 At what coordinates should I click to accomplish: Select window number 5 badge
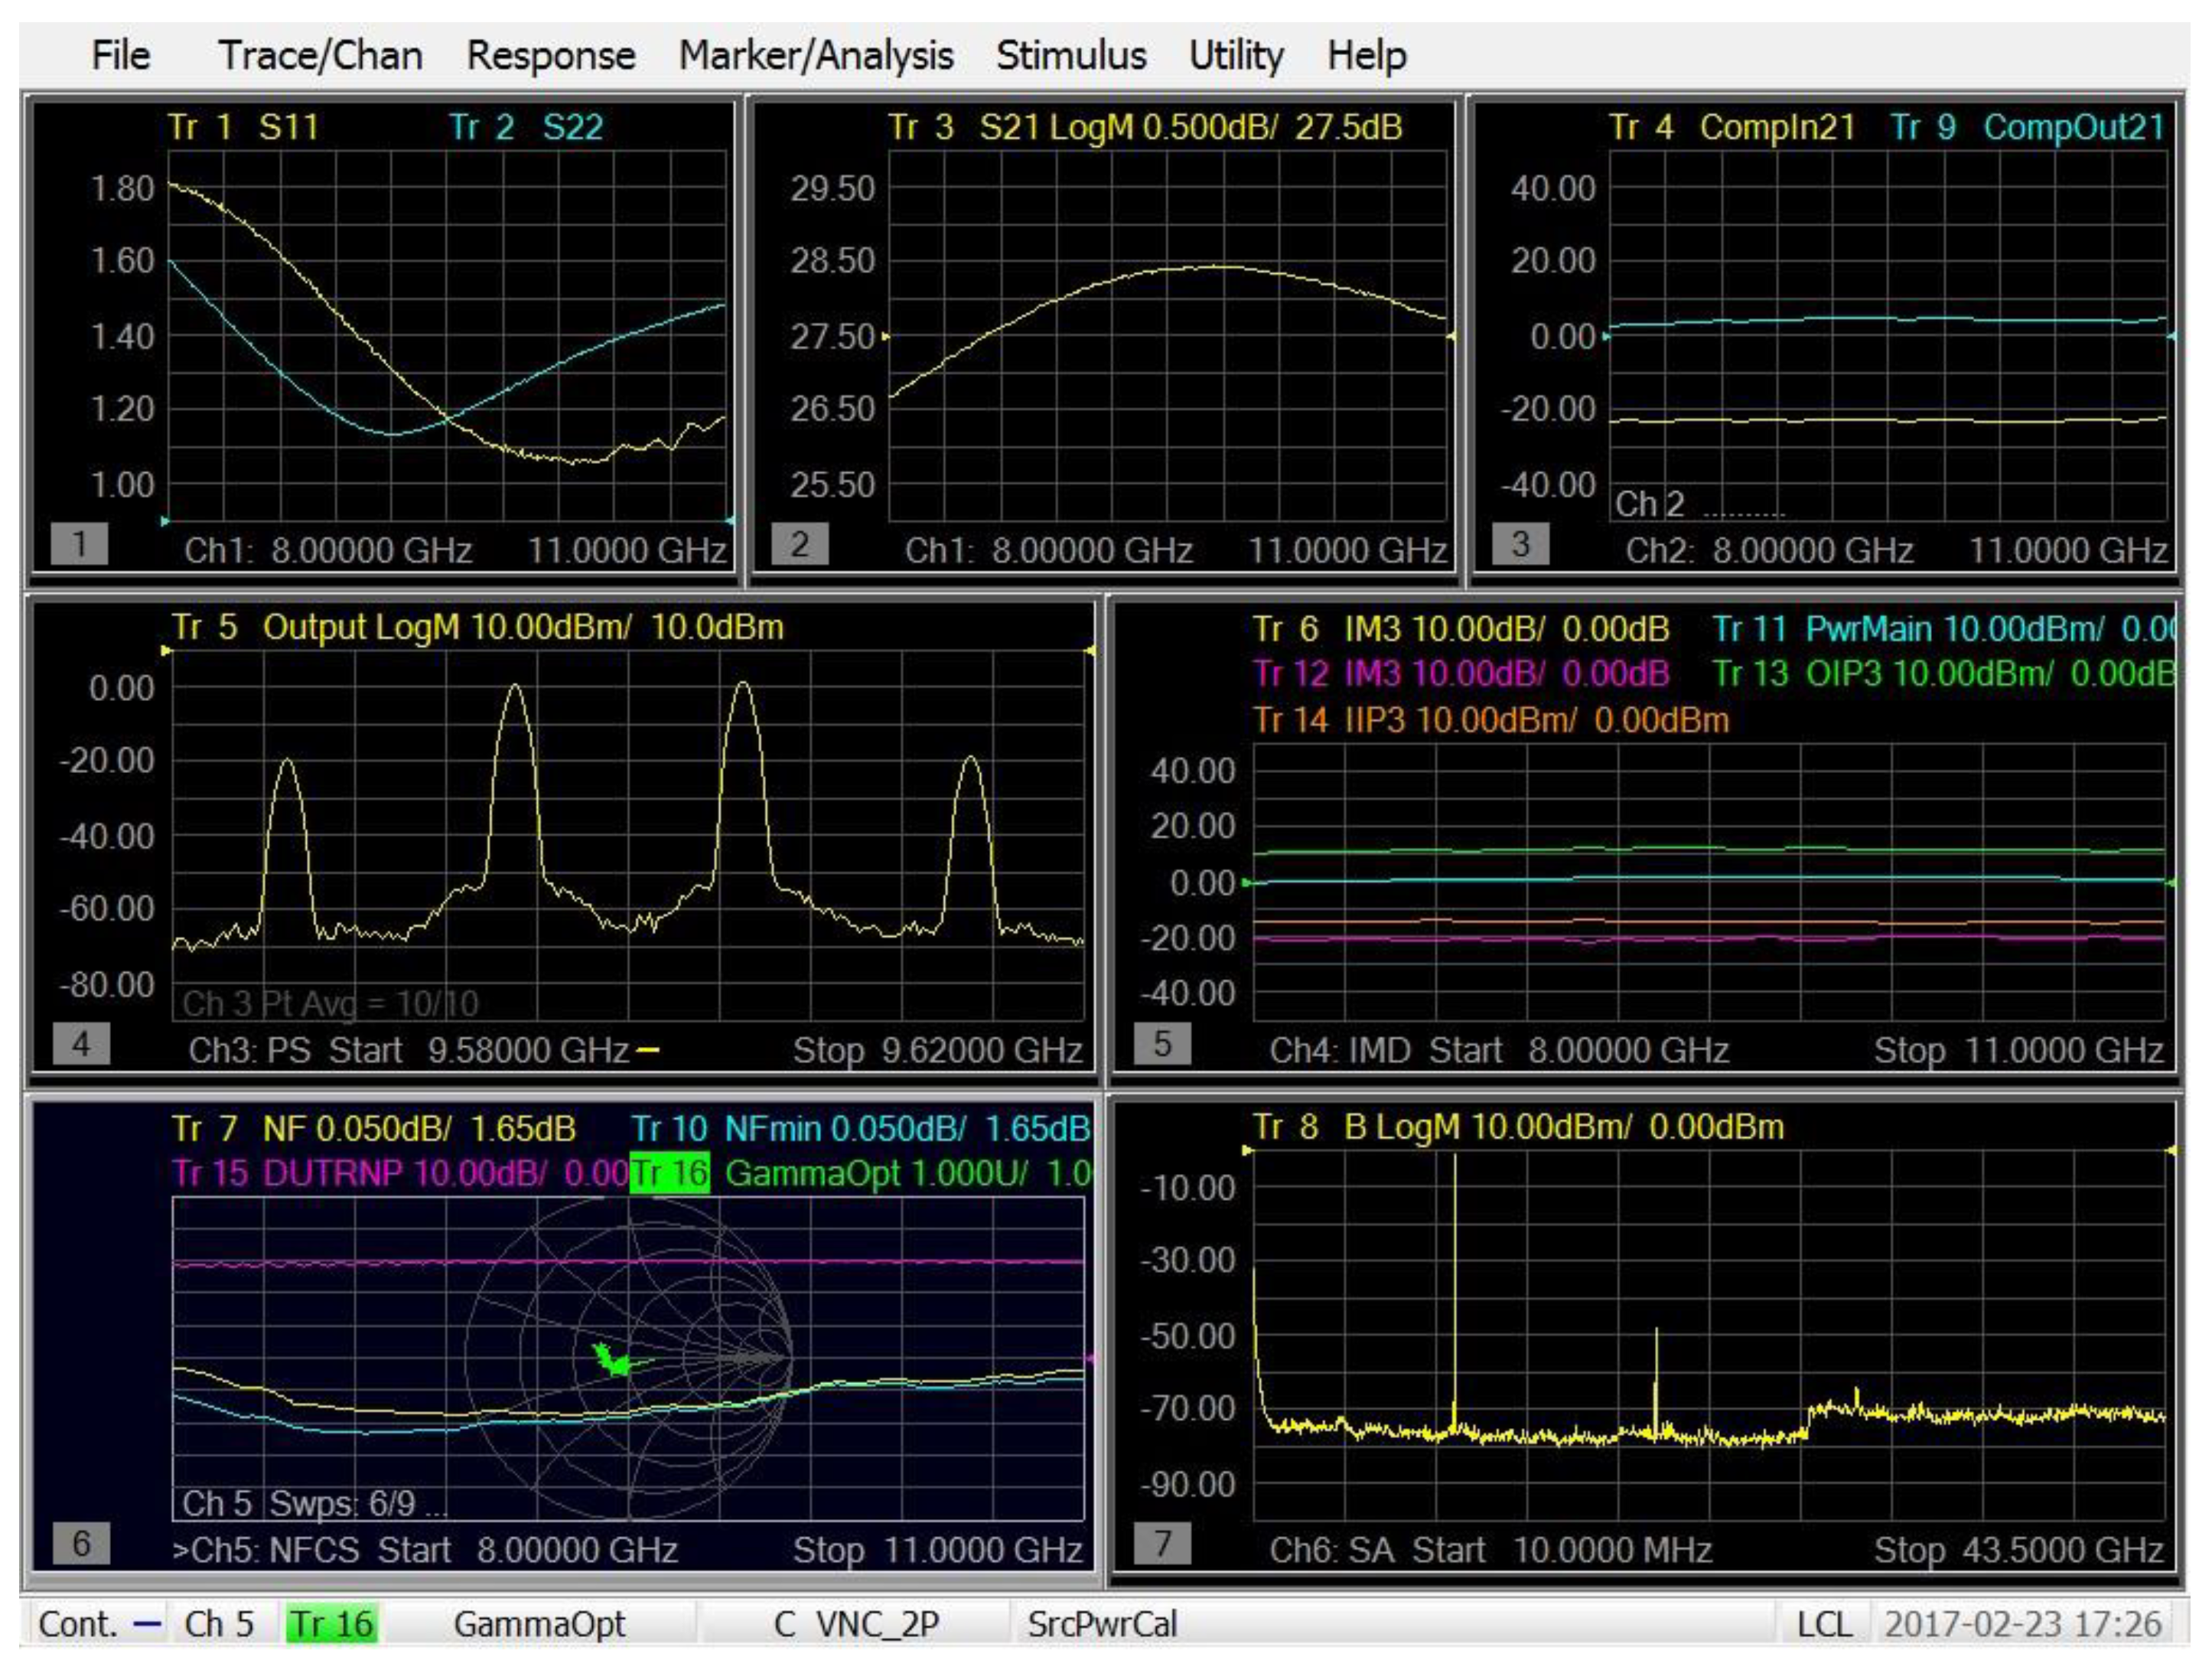tap(1162, 1044)
